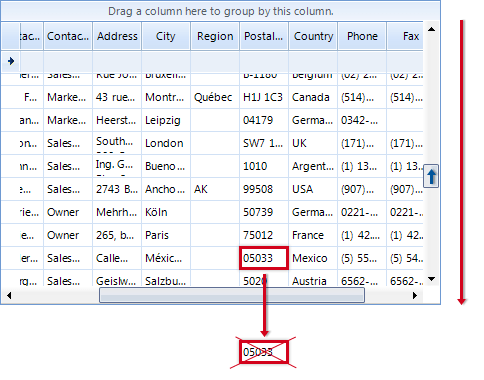Screen dimensions: 484x380
Task: Click the (5) 55... phone cell
Action: (362, 258)
